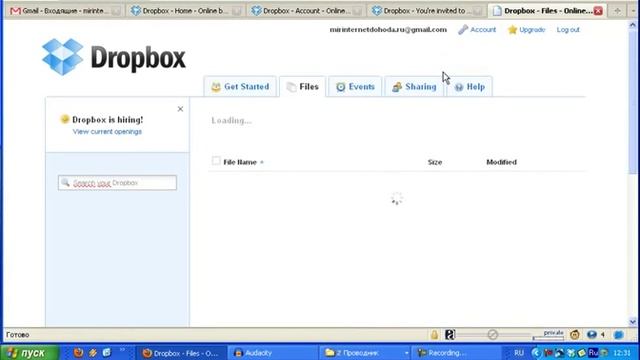Click the magnifier icon in search box

[65, 182]
